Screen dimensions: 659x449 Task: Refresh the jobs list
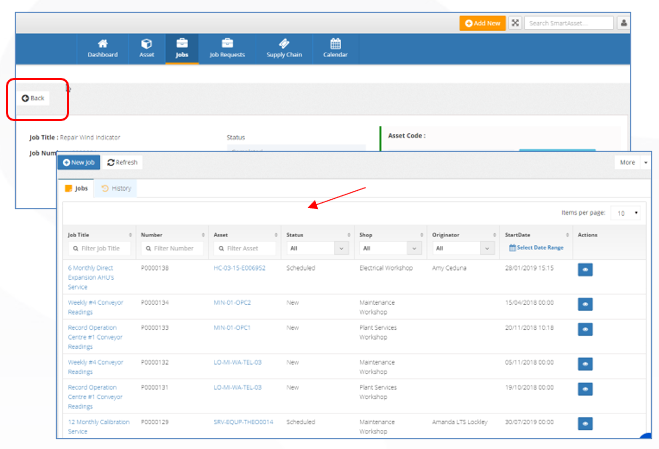[122, 162]
